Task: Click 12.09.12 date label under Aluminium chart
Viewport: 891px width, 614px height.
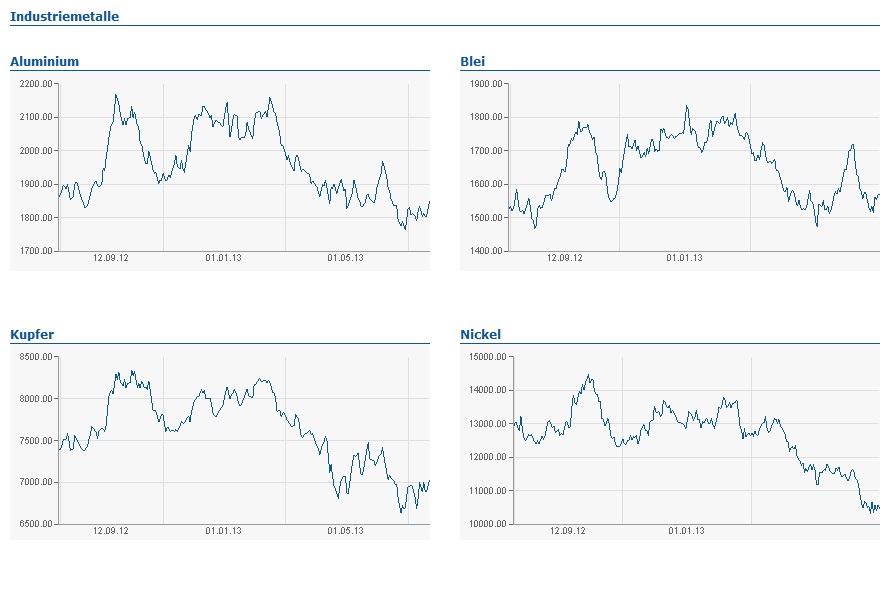Action: coord(111,258)
